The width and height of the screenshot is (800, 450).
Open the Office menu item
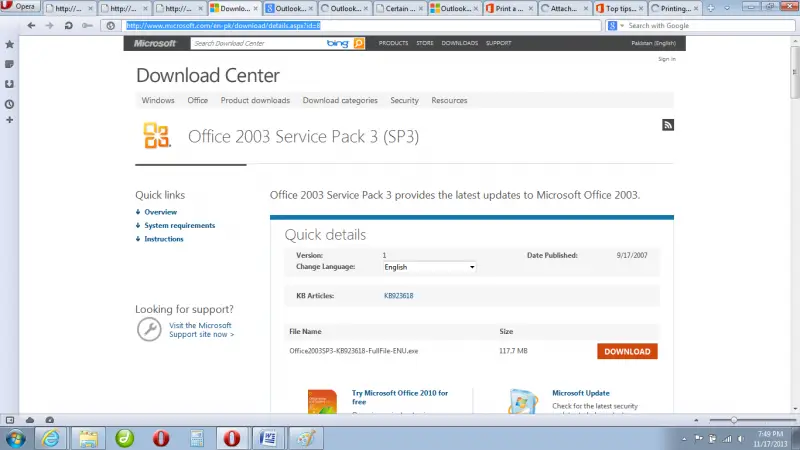pyautogui.click(x=197, y=101)
